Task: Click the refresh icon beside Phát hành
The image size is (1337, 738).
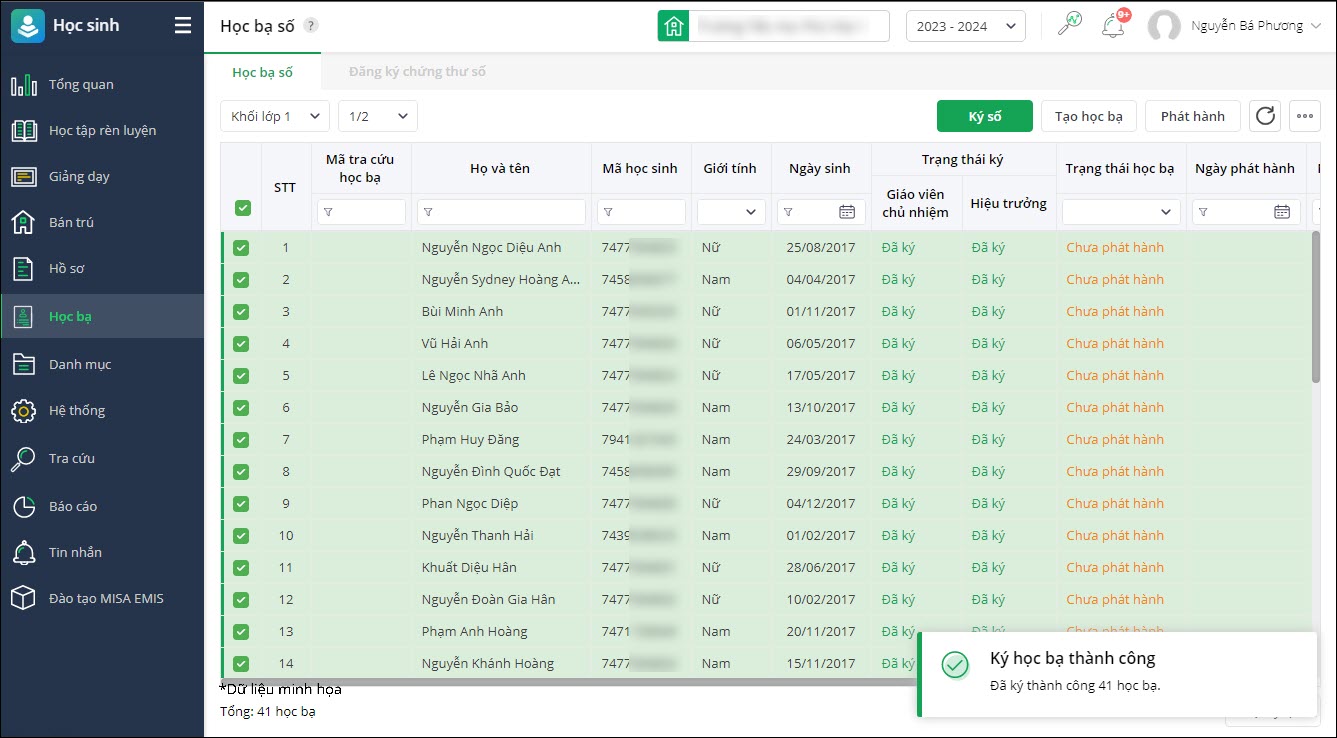Action: (x=1265, y=116)
